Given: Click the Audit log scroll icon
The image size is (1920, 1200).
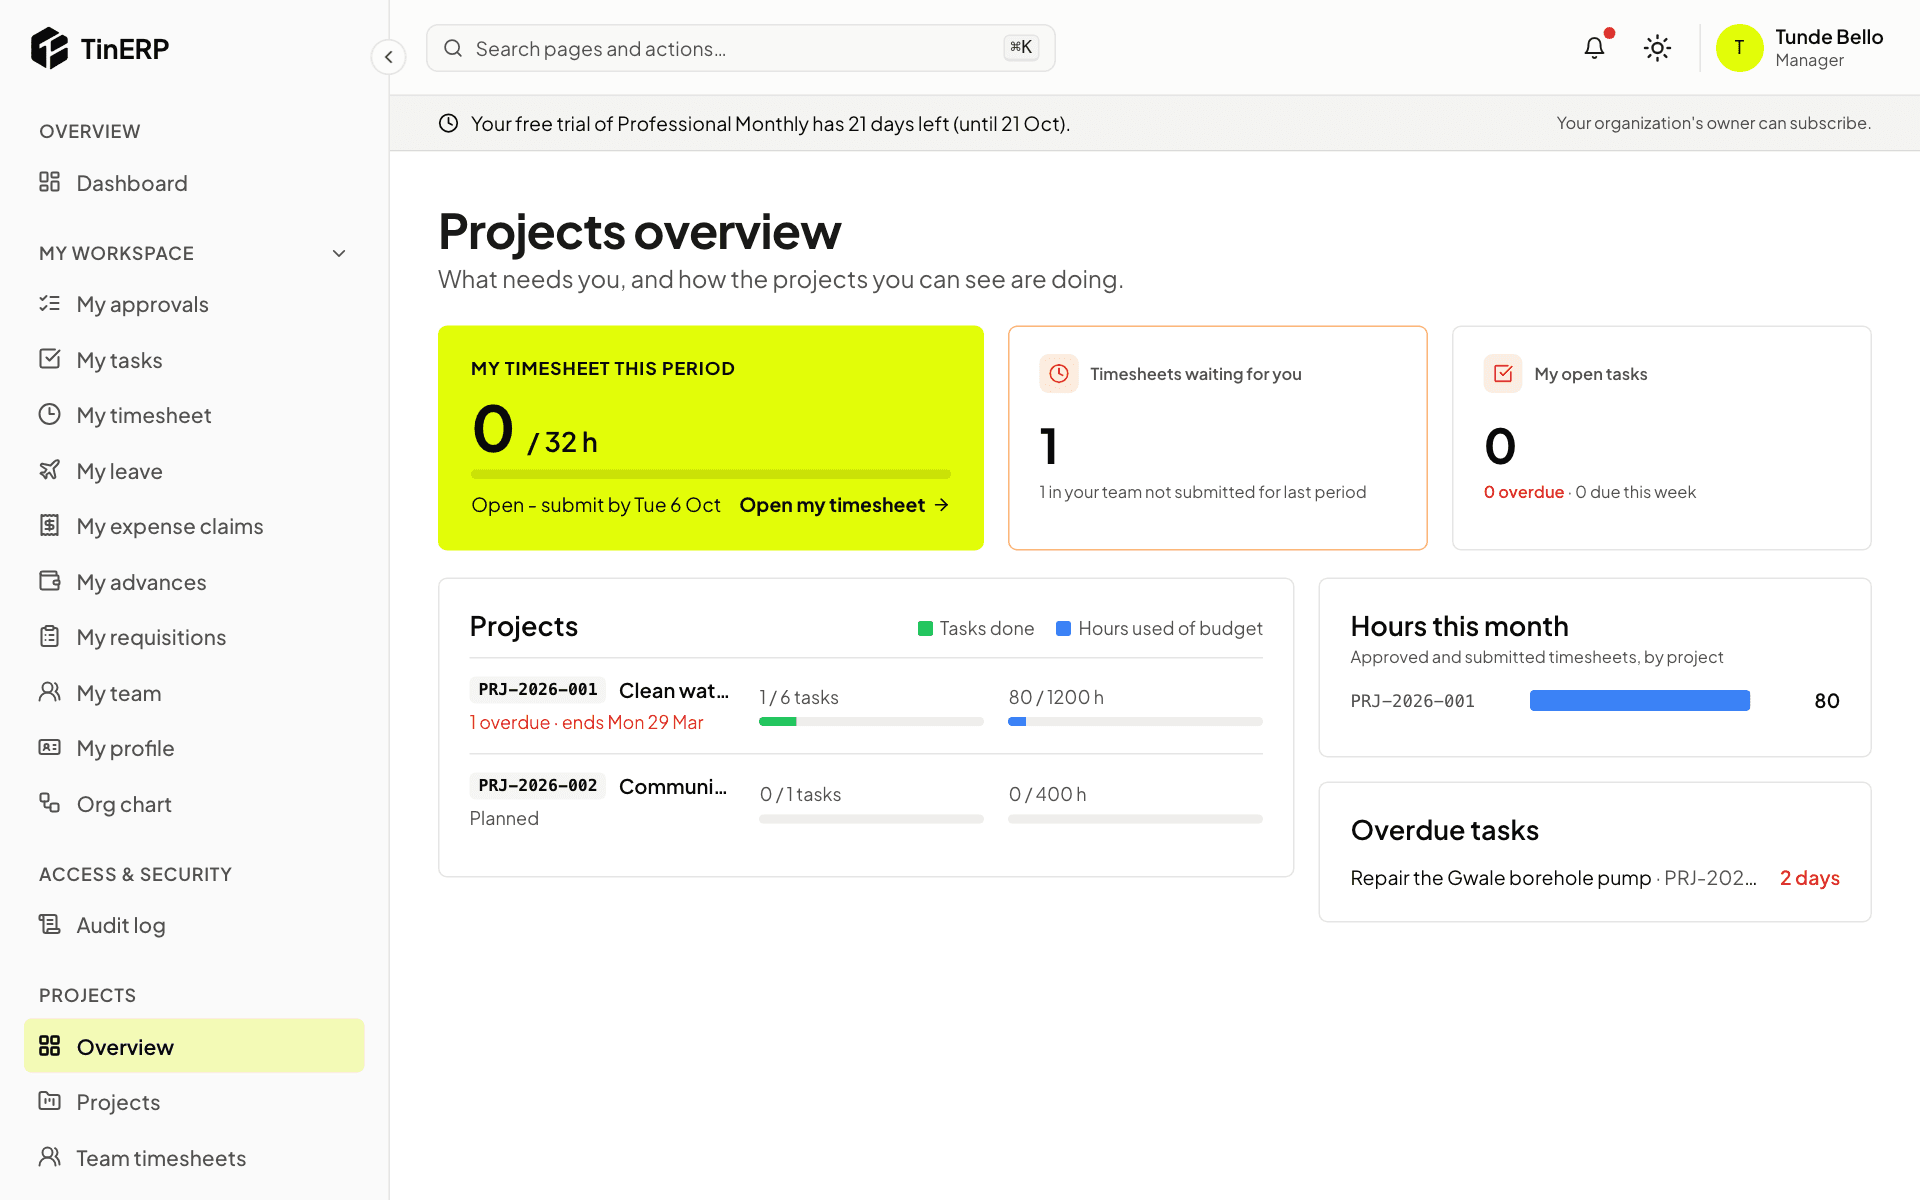Looking at the screenshot, I should (x=50, y=924).
